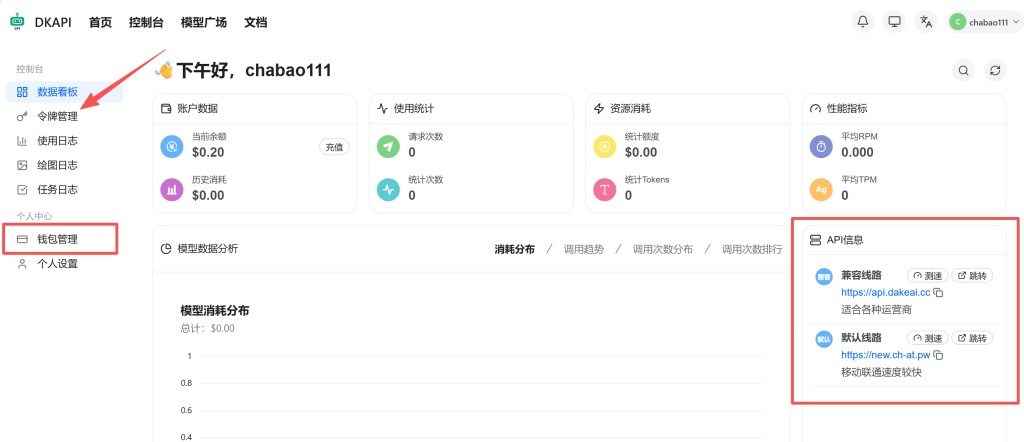Click the DKAPI brand name text

(53, 22)
